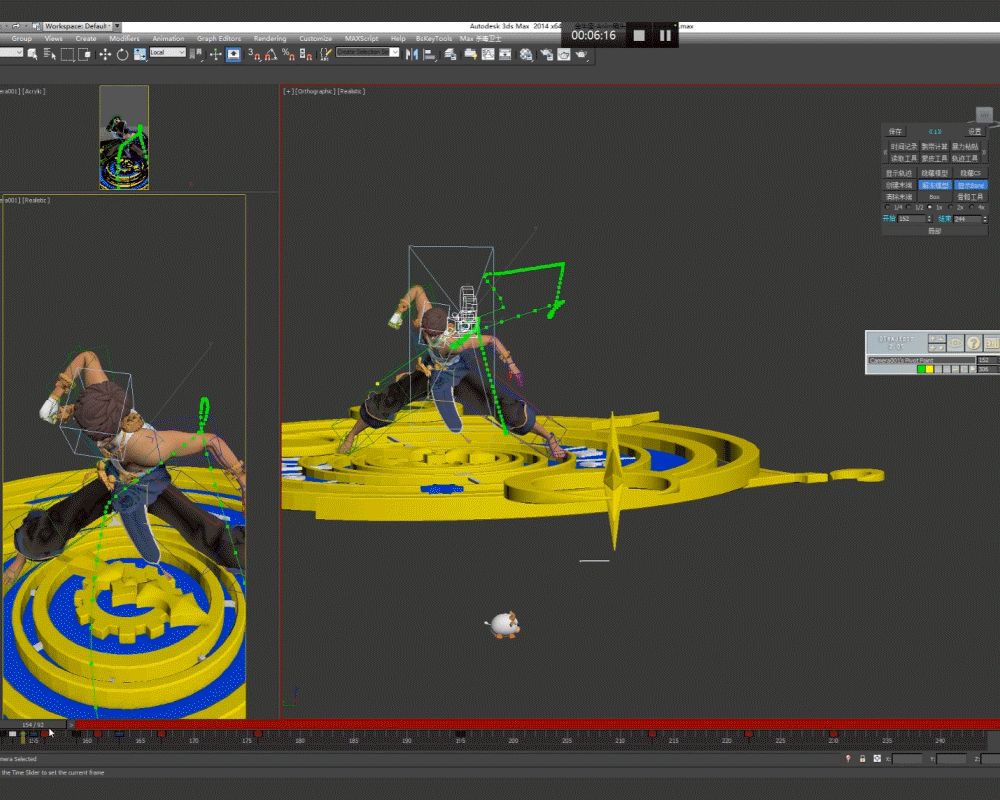The width and height of the screenshot is (1000, 800).
Task: Pause the screen recording
Action: coord(665,36)
